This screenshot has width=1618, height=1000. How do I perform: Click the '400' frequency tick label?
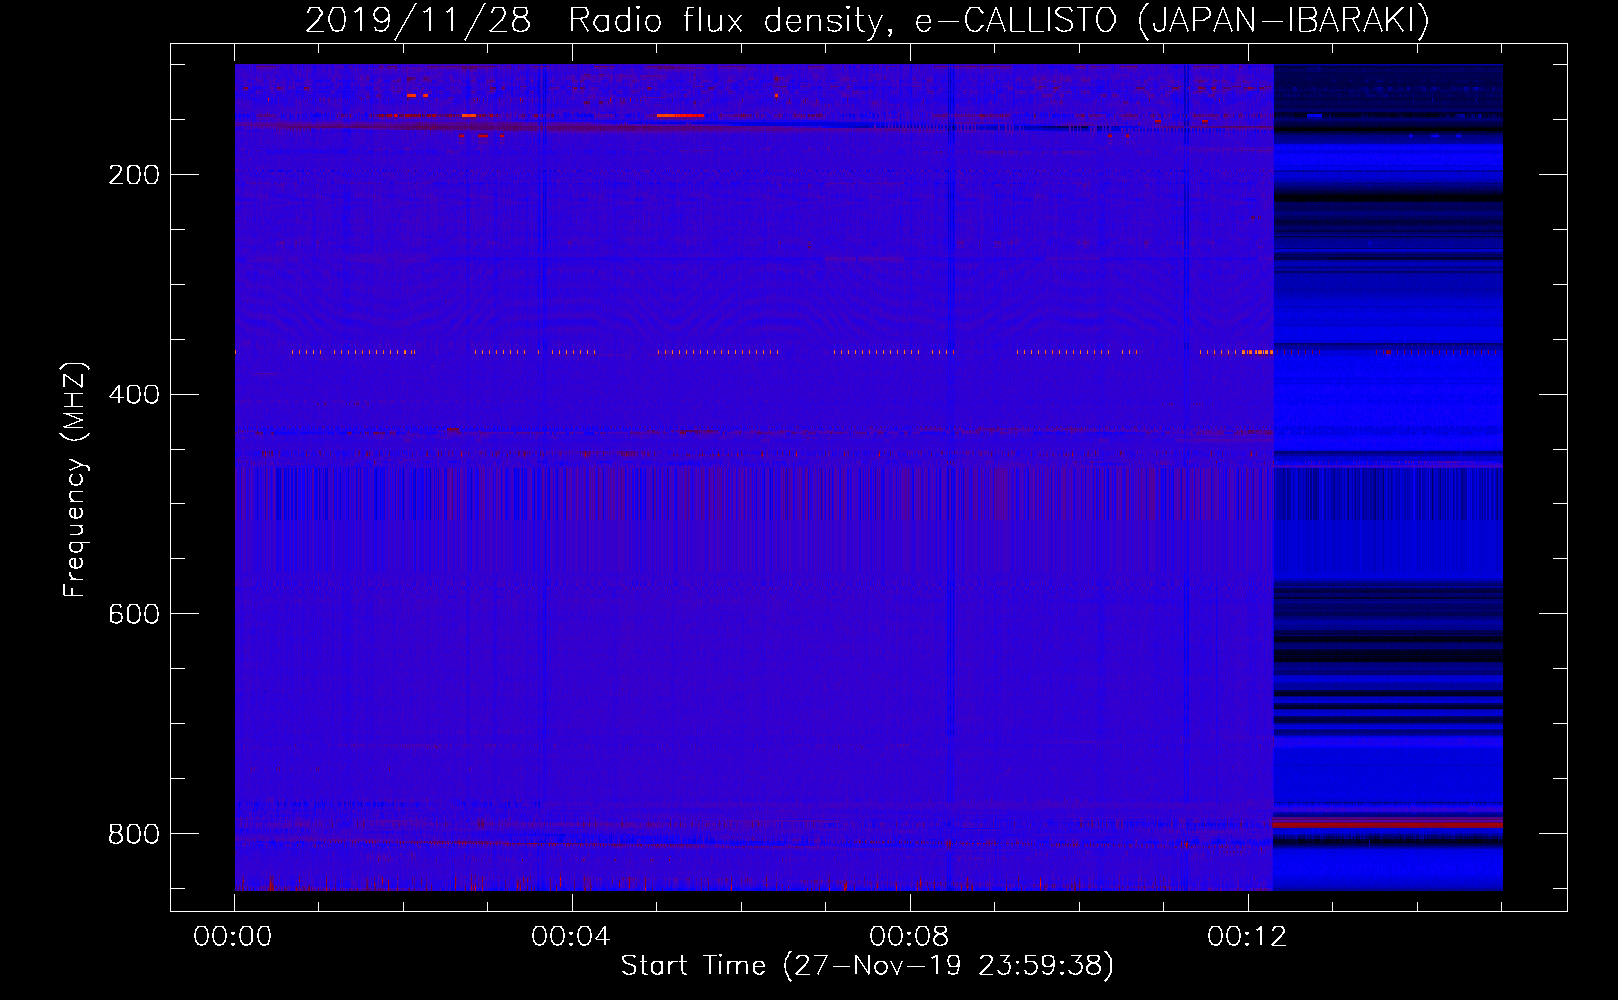tap(134, 395)
